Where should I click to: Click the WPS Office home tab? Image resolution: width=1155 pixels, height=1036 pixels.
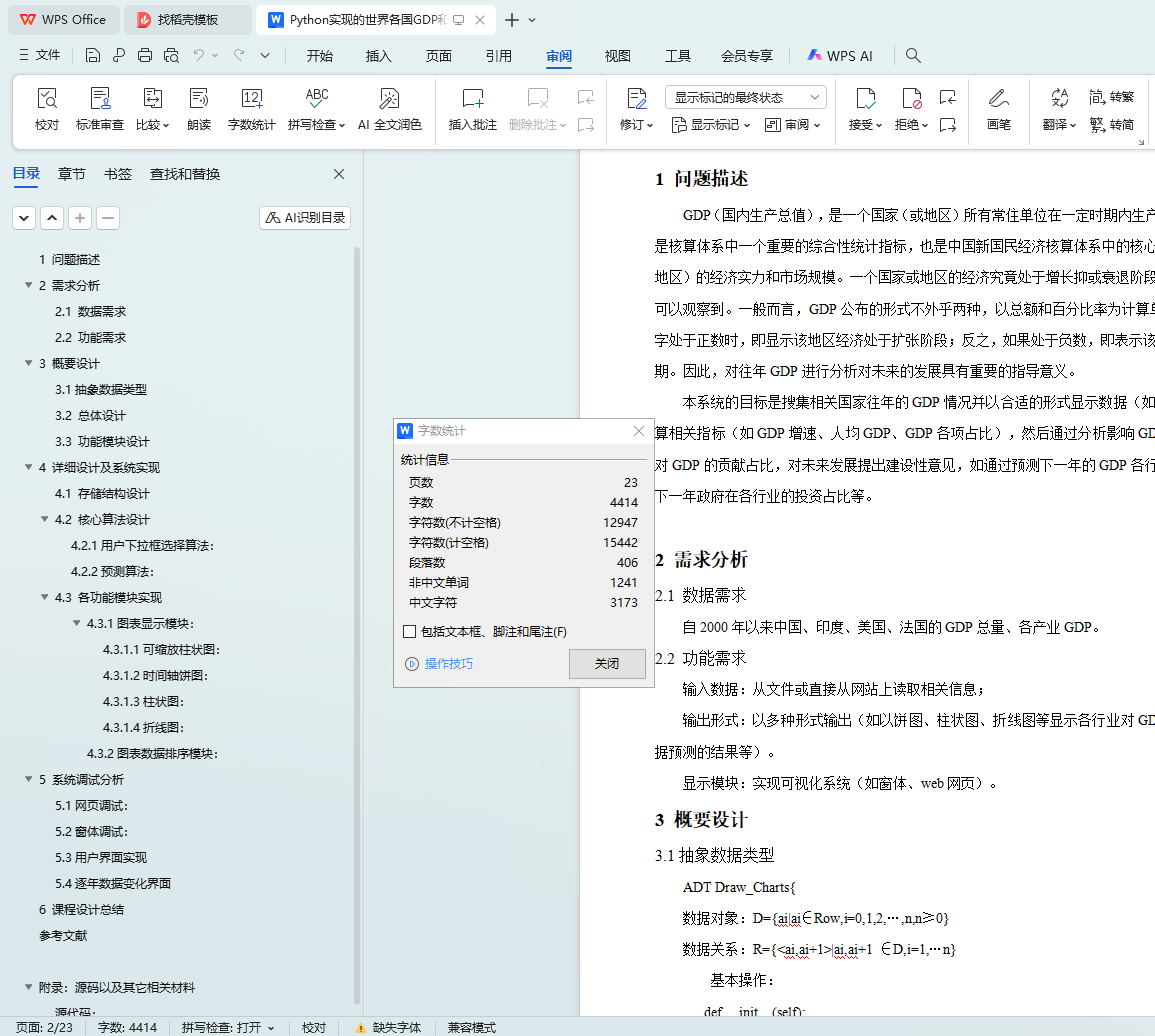63,20
